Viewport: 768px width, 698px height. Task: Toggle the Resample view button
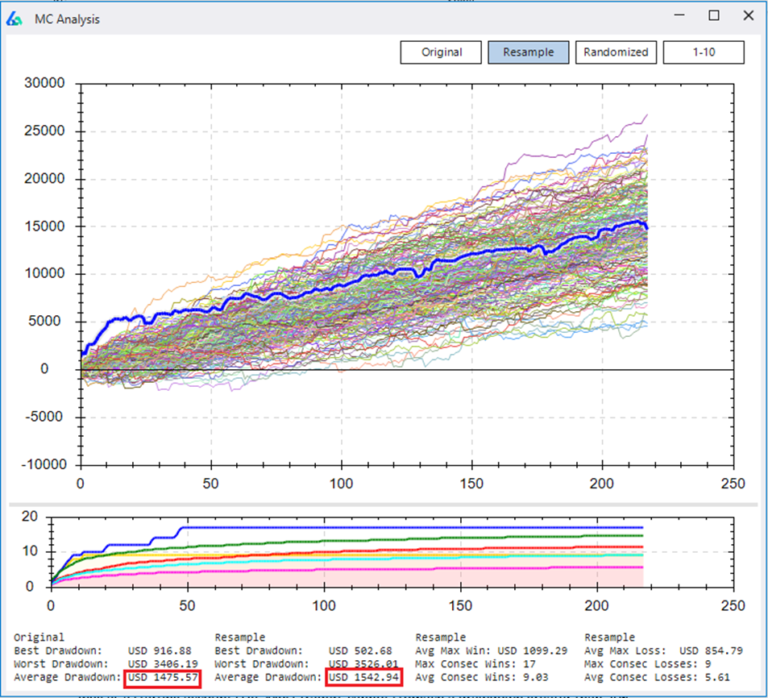[x=528, y=53]
